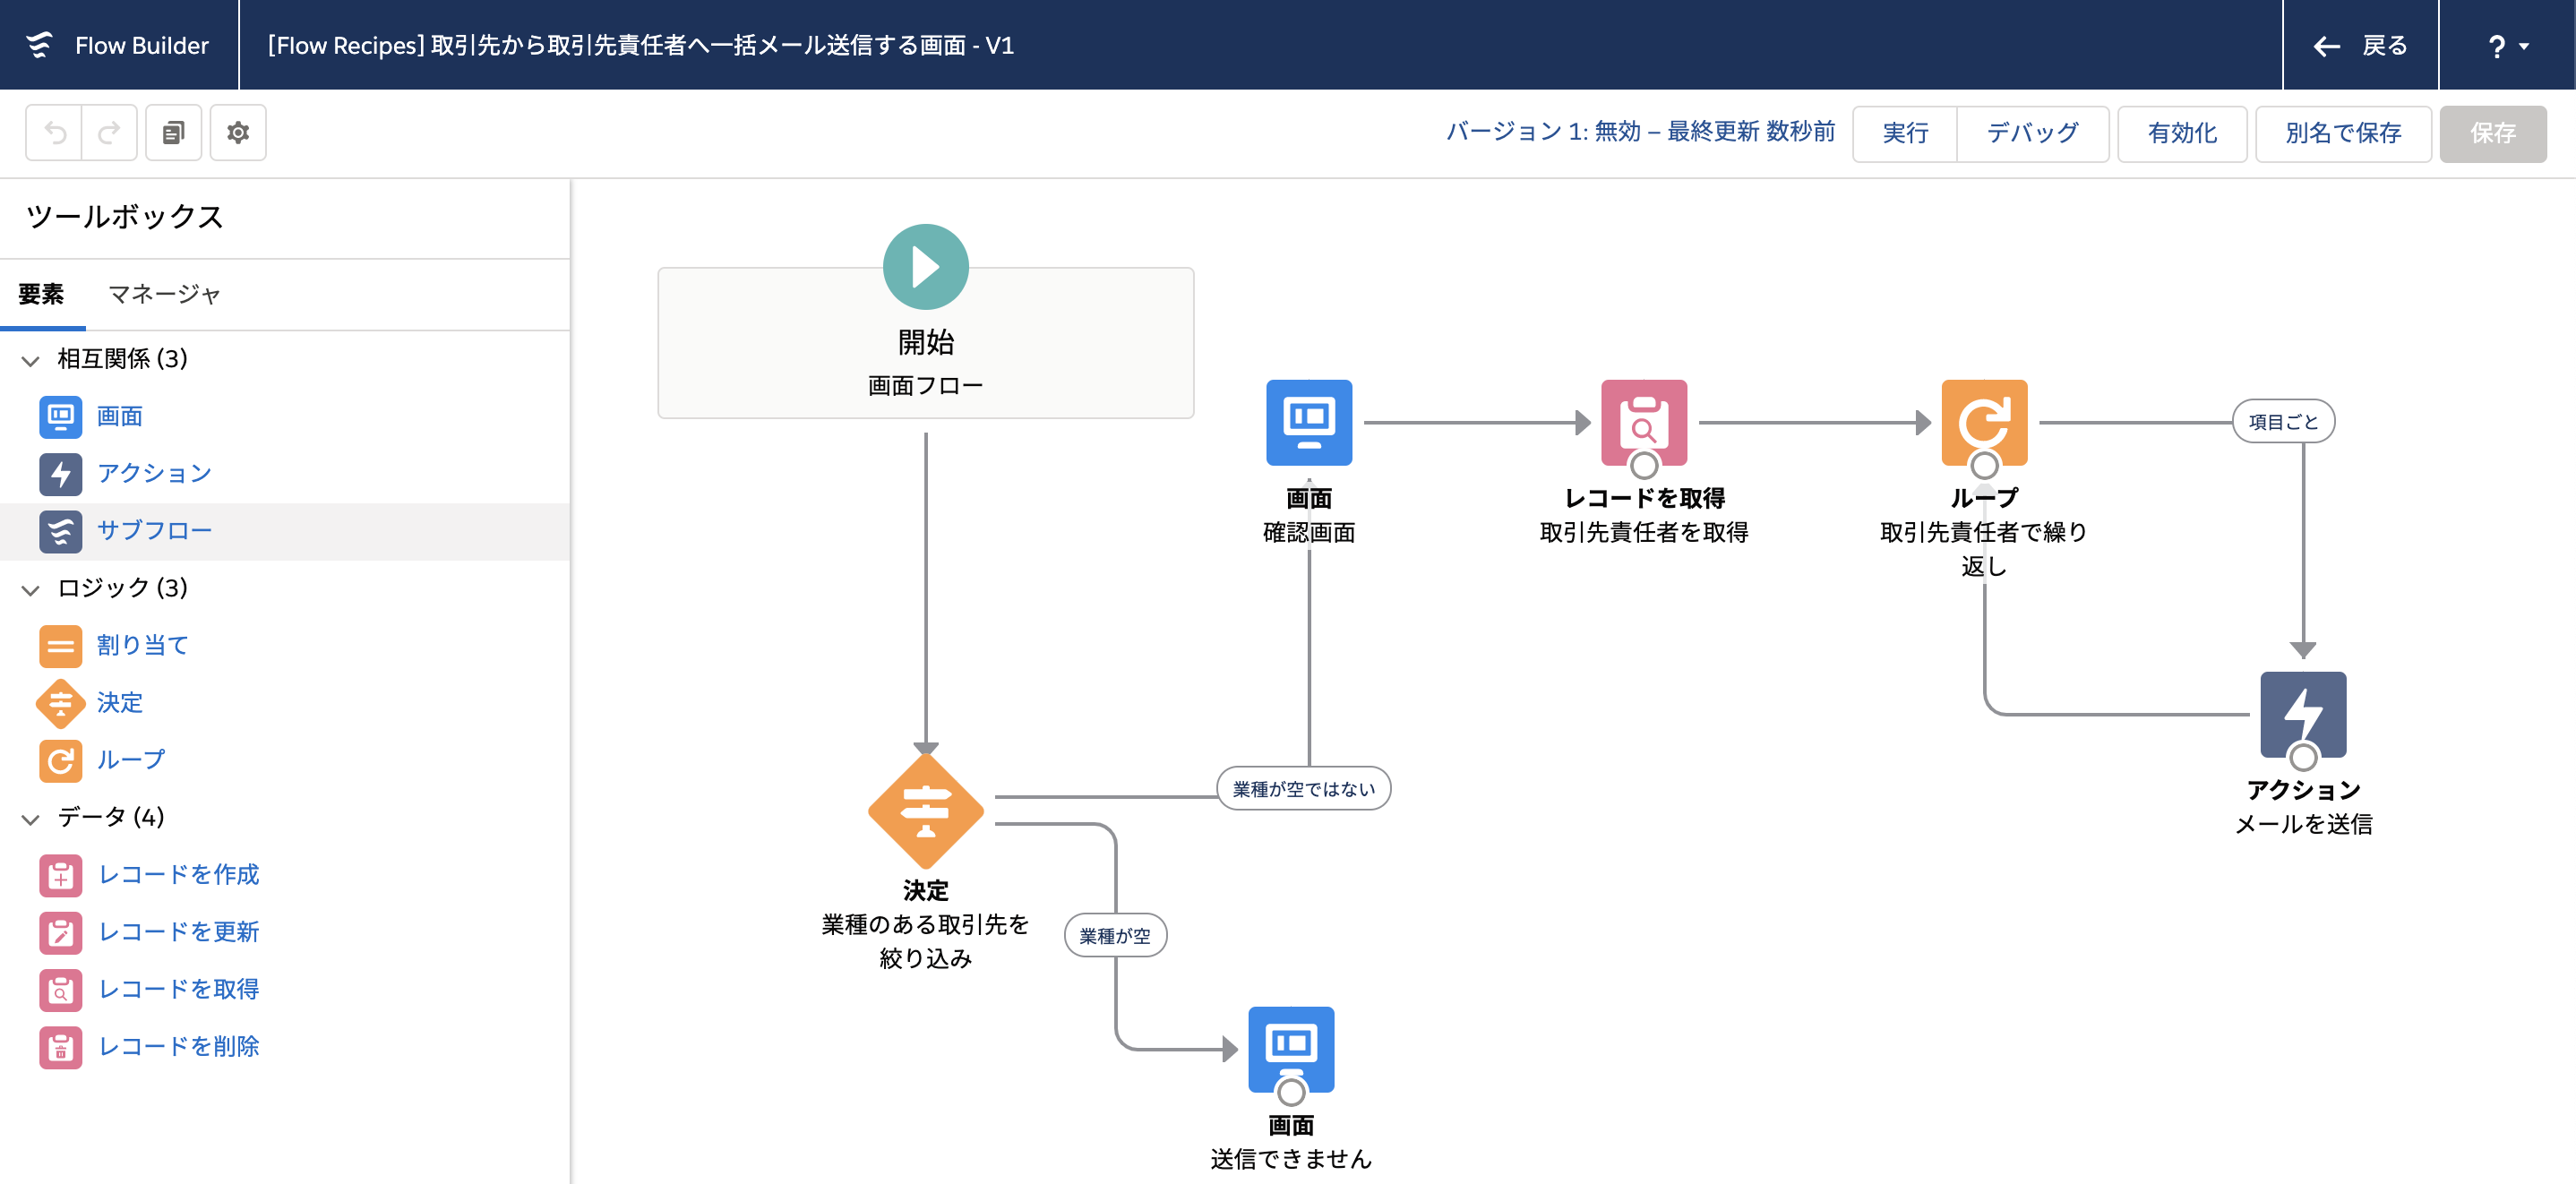Click the レコードを削除 text link in toolbox
Viewport: 2576px width, 1184px height.
coord(178,1046)
